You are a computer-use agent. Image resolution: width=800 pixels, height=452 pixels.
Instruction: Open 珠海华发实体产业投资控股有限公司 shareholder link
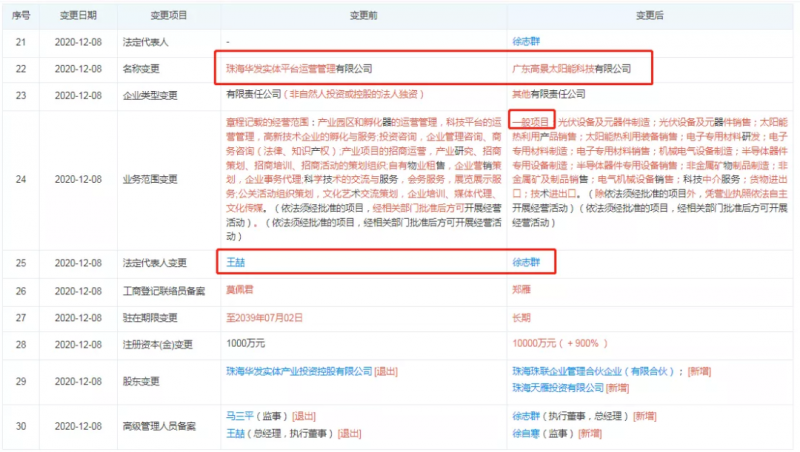(299, 370)
